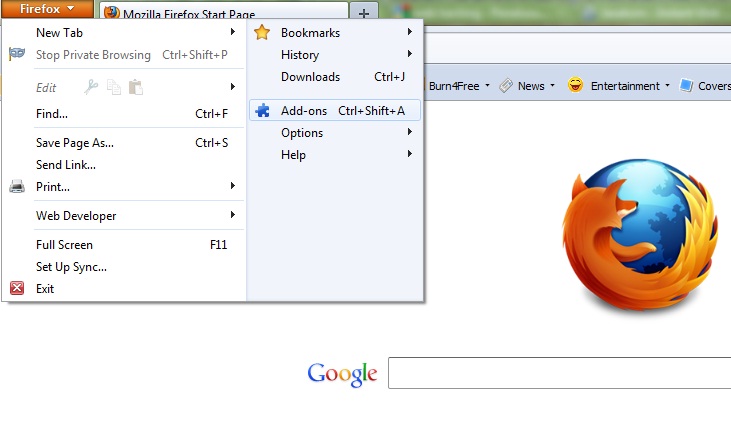731x425 pixels.
Task: Select the Mozilla Firefox Start Page tab
Action: pos(224,12)
